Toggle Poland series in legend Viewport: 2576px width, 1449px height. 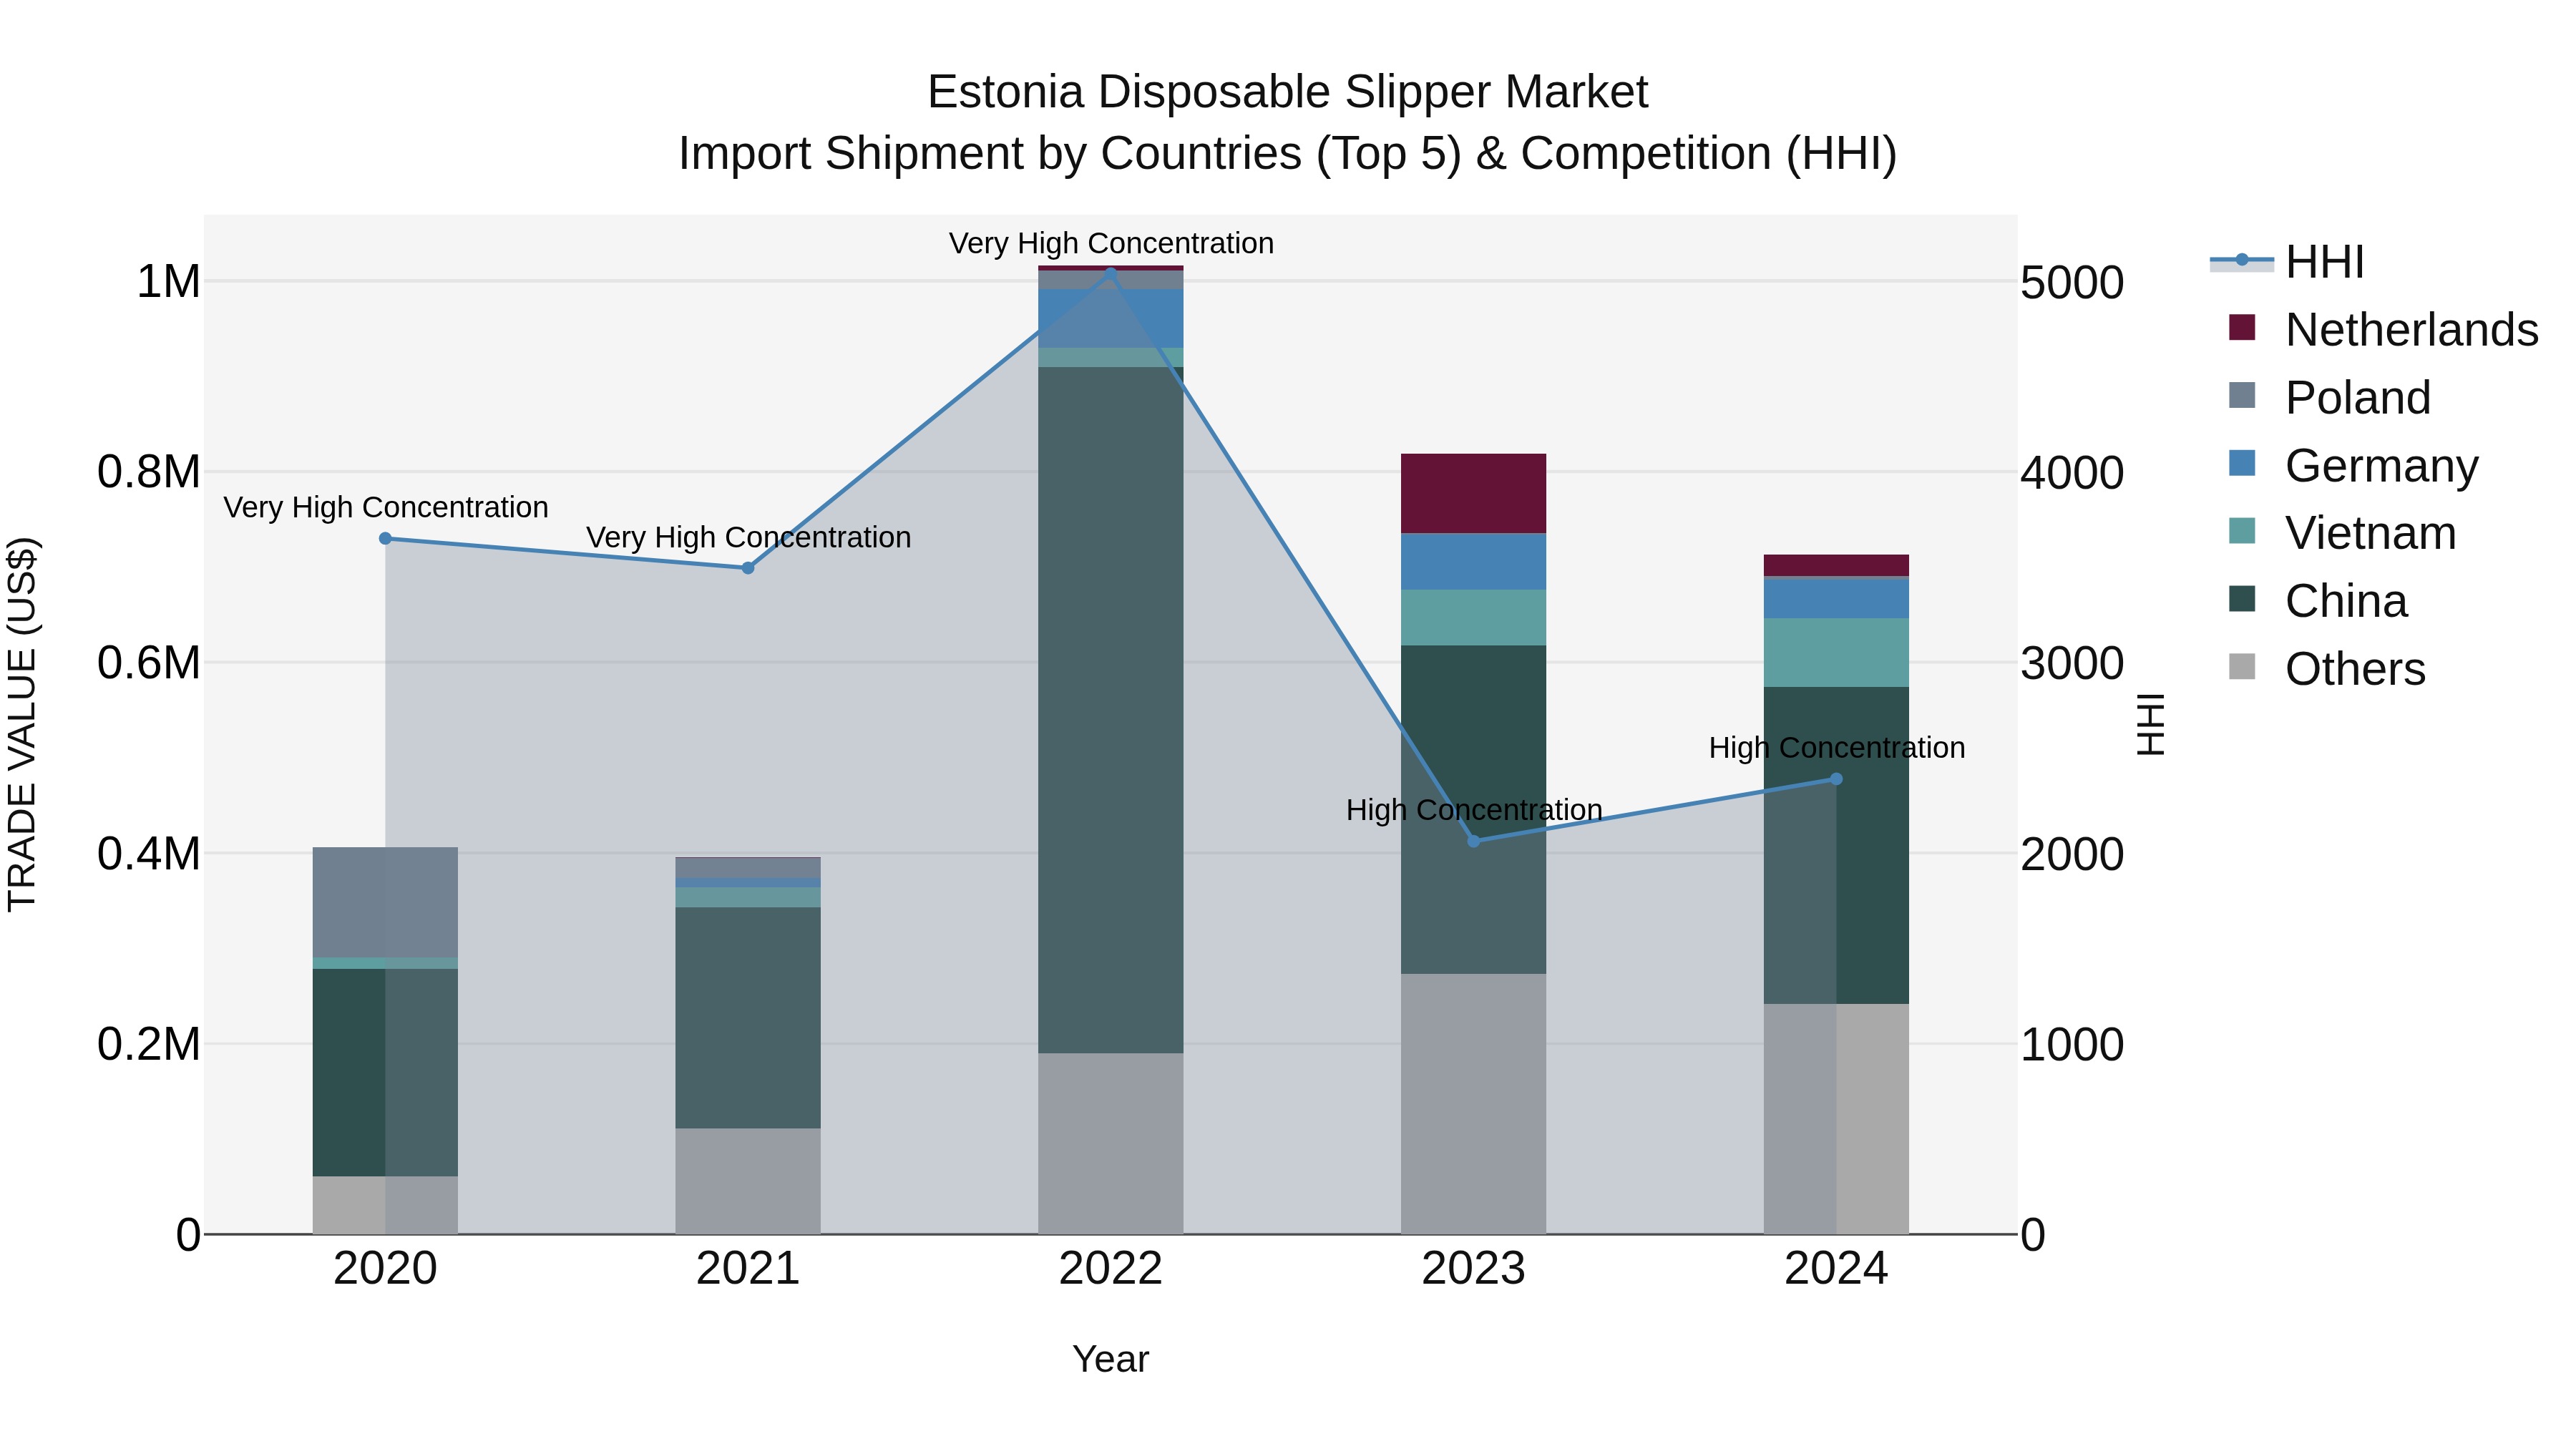[x=2329, y=397]
